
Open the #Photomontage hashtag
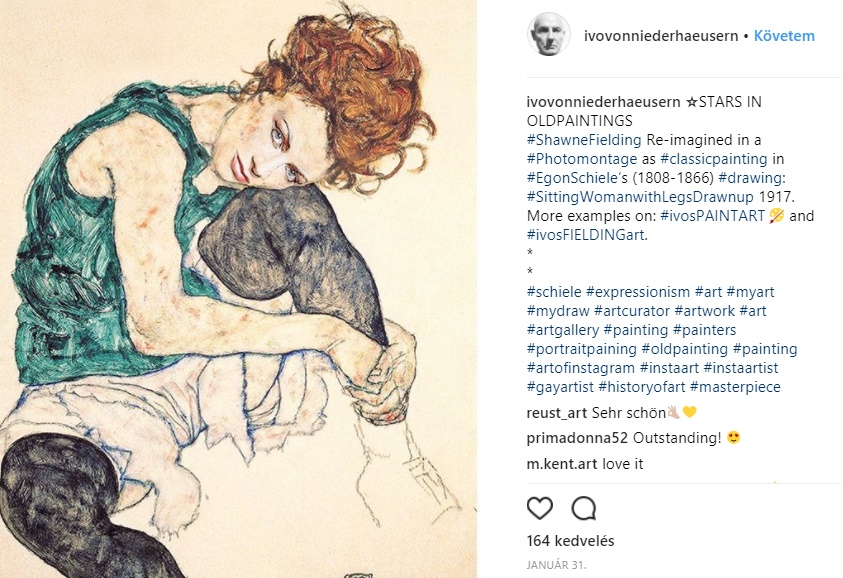tap(582, 159)
